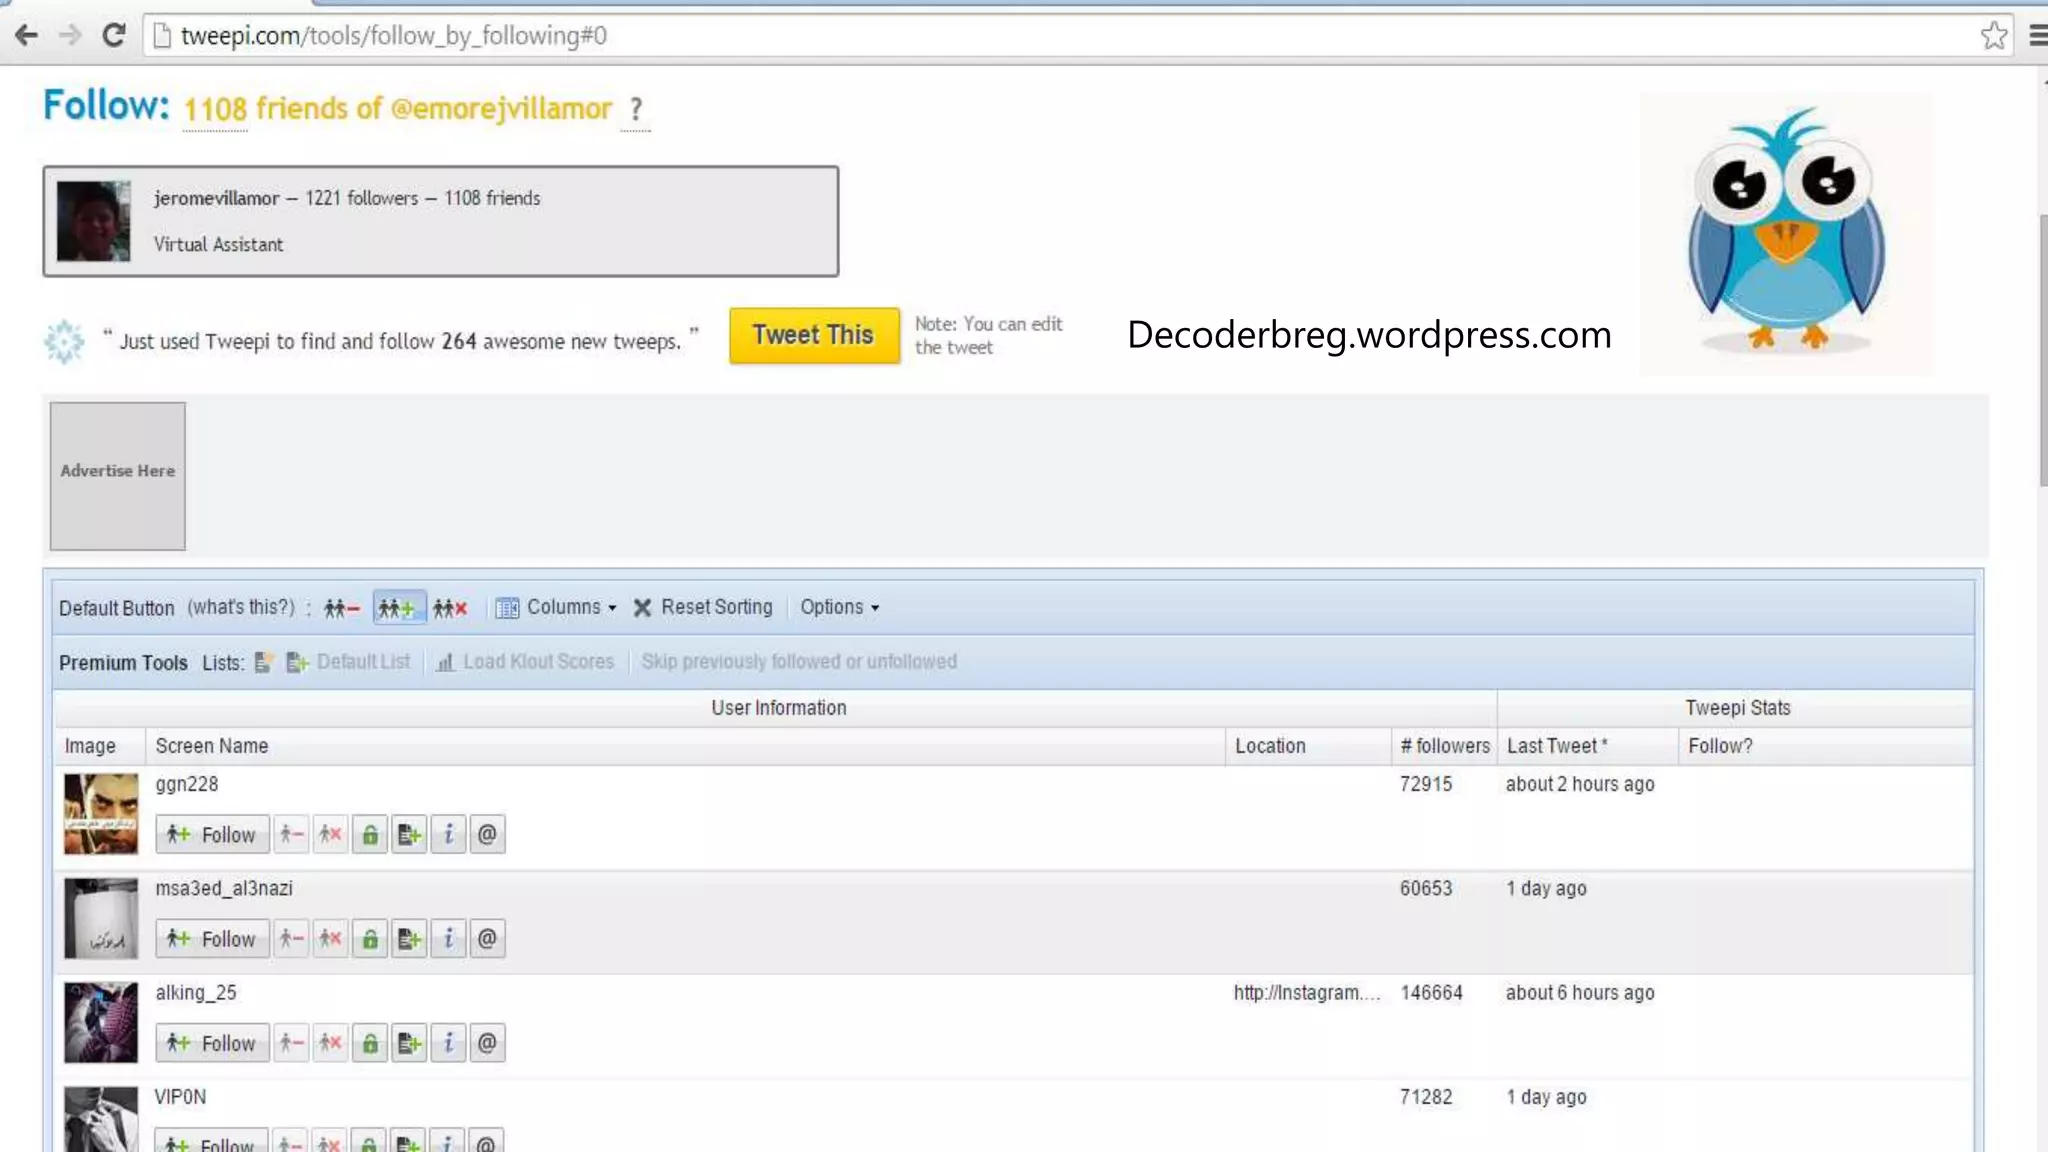Click the @ mention icon for ggn228
Image resolution: width=2048 pixels, height=1152 pixels.
tap(487, 835)
